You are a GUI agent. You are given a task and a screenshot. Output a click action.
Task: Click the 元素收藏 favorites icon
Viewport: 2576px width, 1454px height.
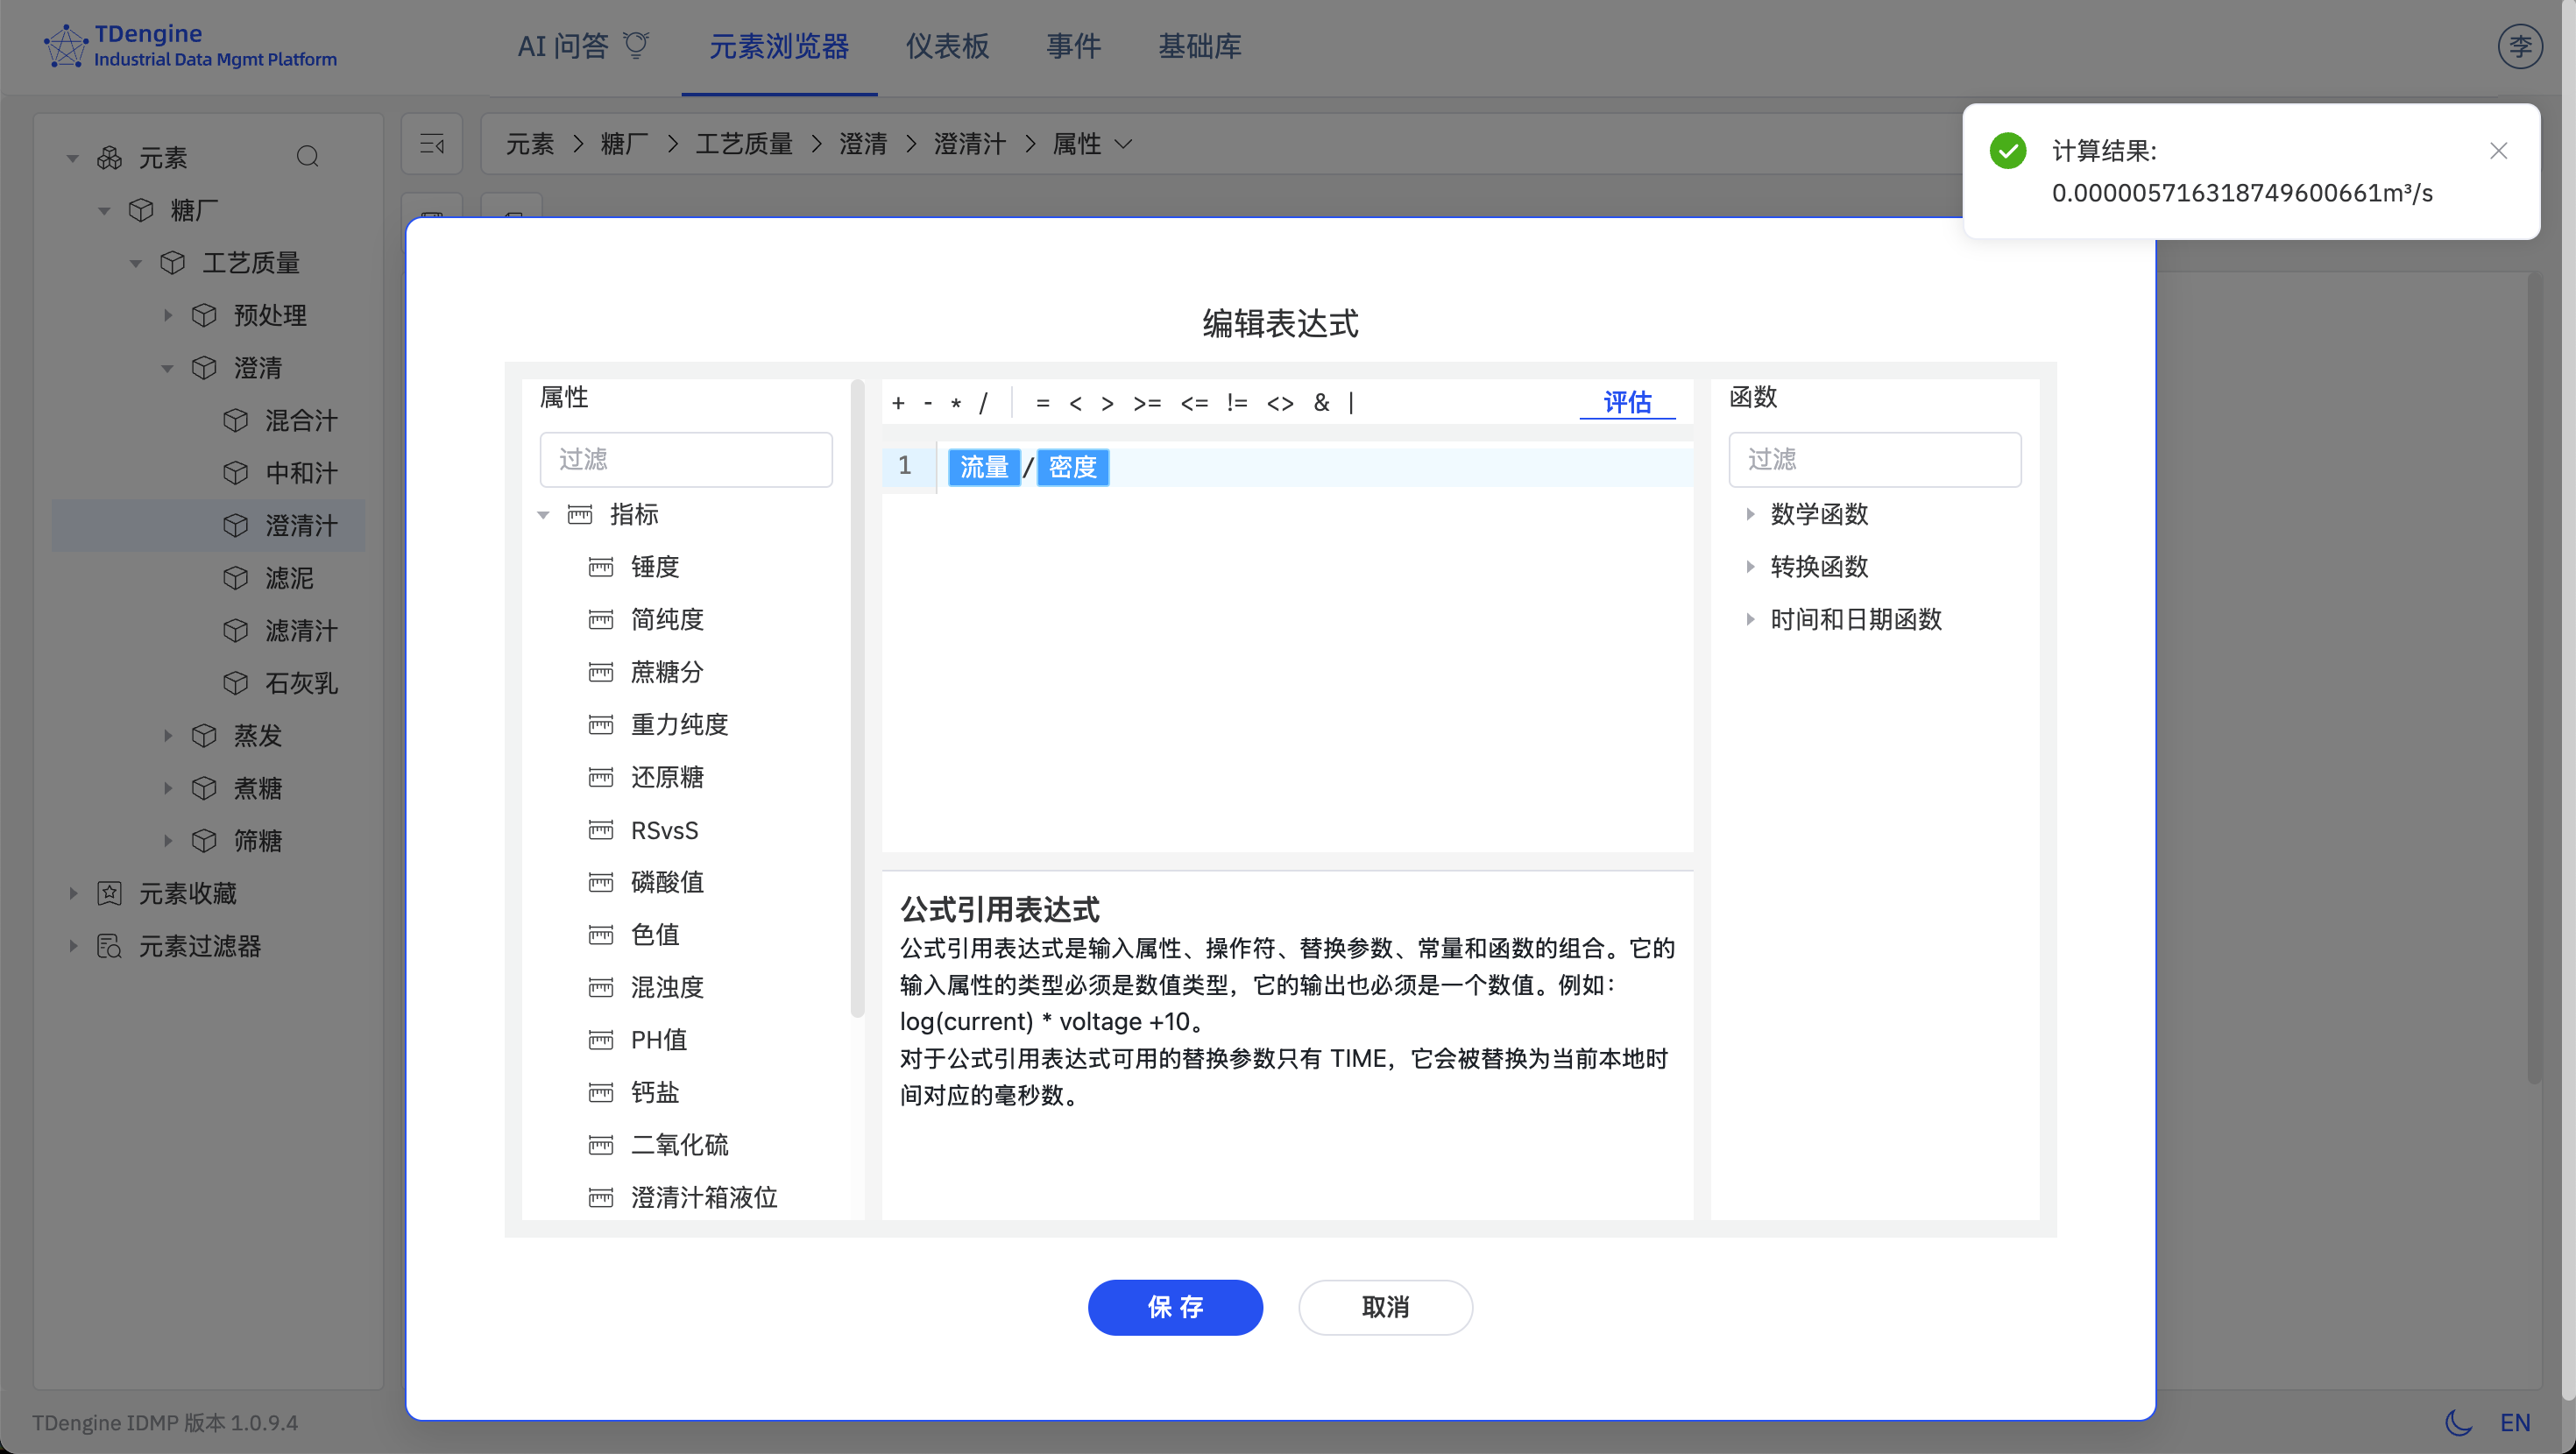tap(110, 893)
